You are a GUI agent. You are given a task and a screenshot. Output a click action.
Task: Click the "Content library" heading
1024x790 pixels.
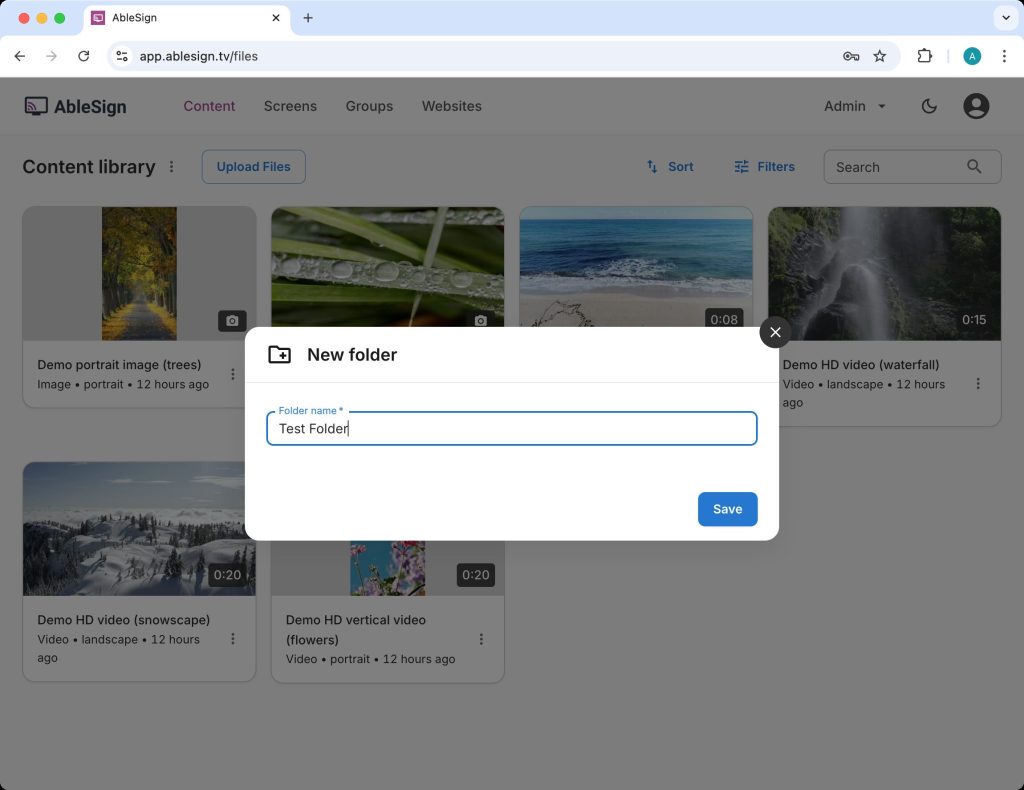tap(89, 166)
